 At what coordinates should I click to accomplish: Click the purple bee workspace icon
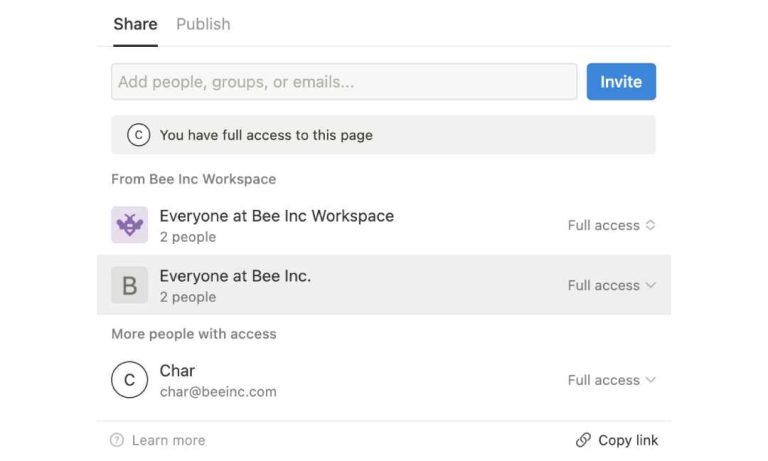pos(129,225)
